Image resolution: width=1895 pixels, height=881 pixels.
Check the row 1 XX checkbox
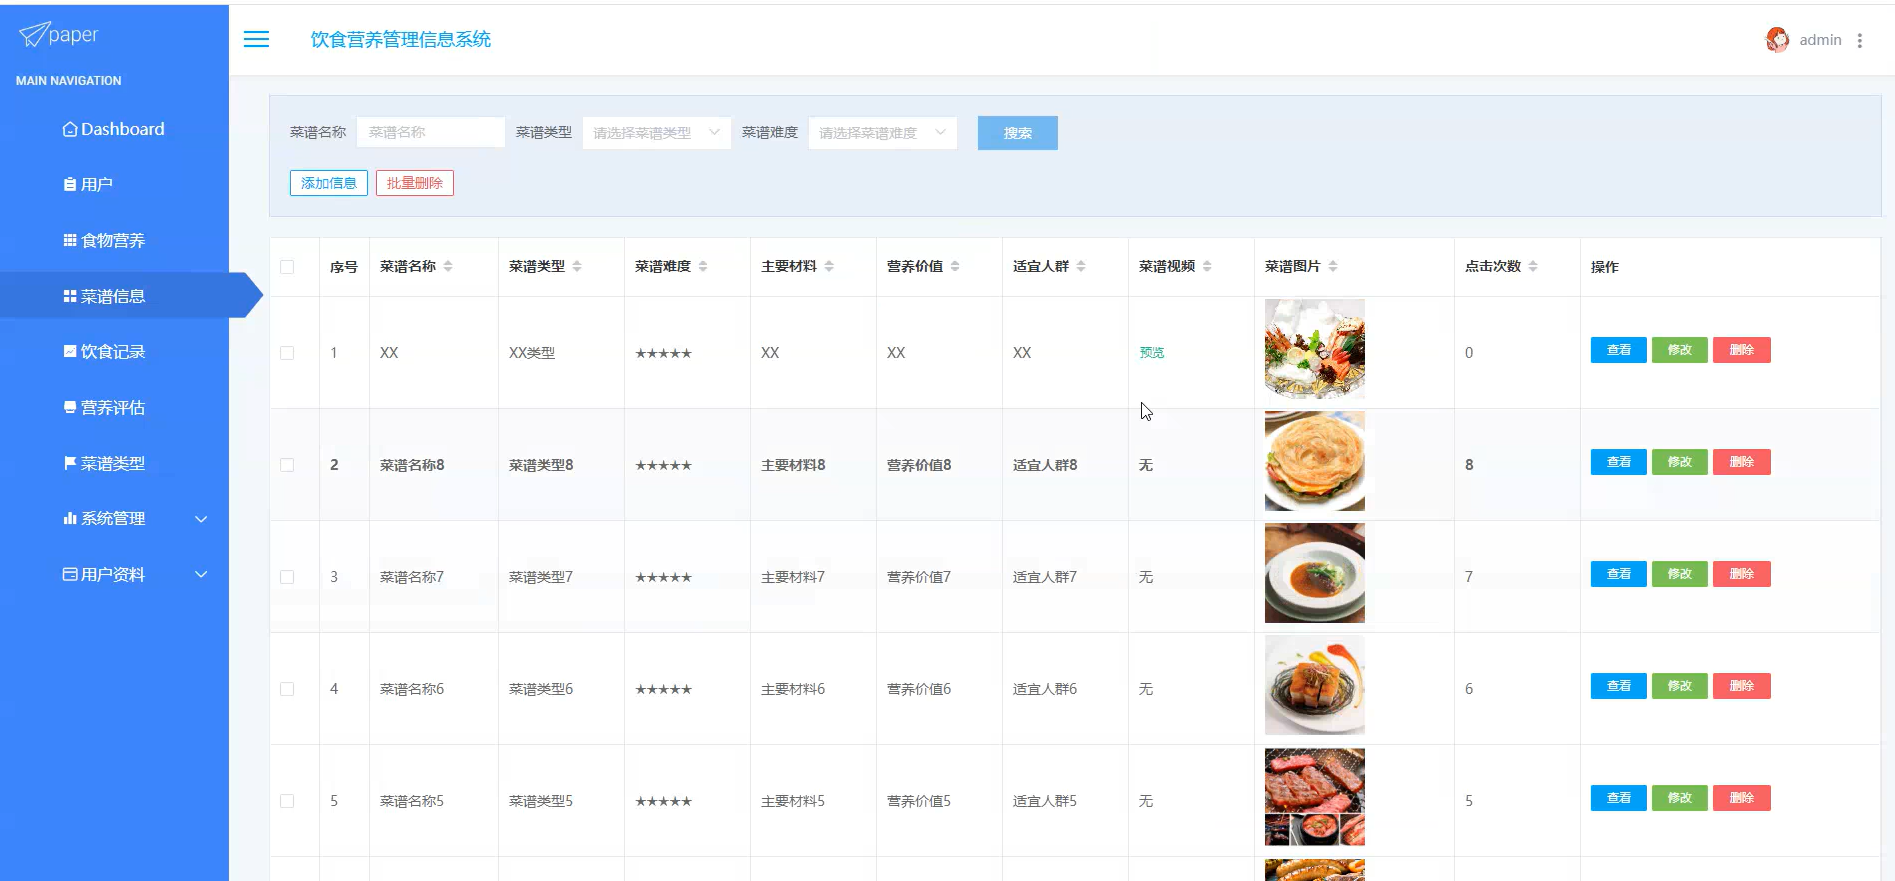[x=287, y=353]
